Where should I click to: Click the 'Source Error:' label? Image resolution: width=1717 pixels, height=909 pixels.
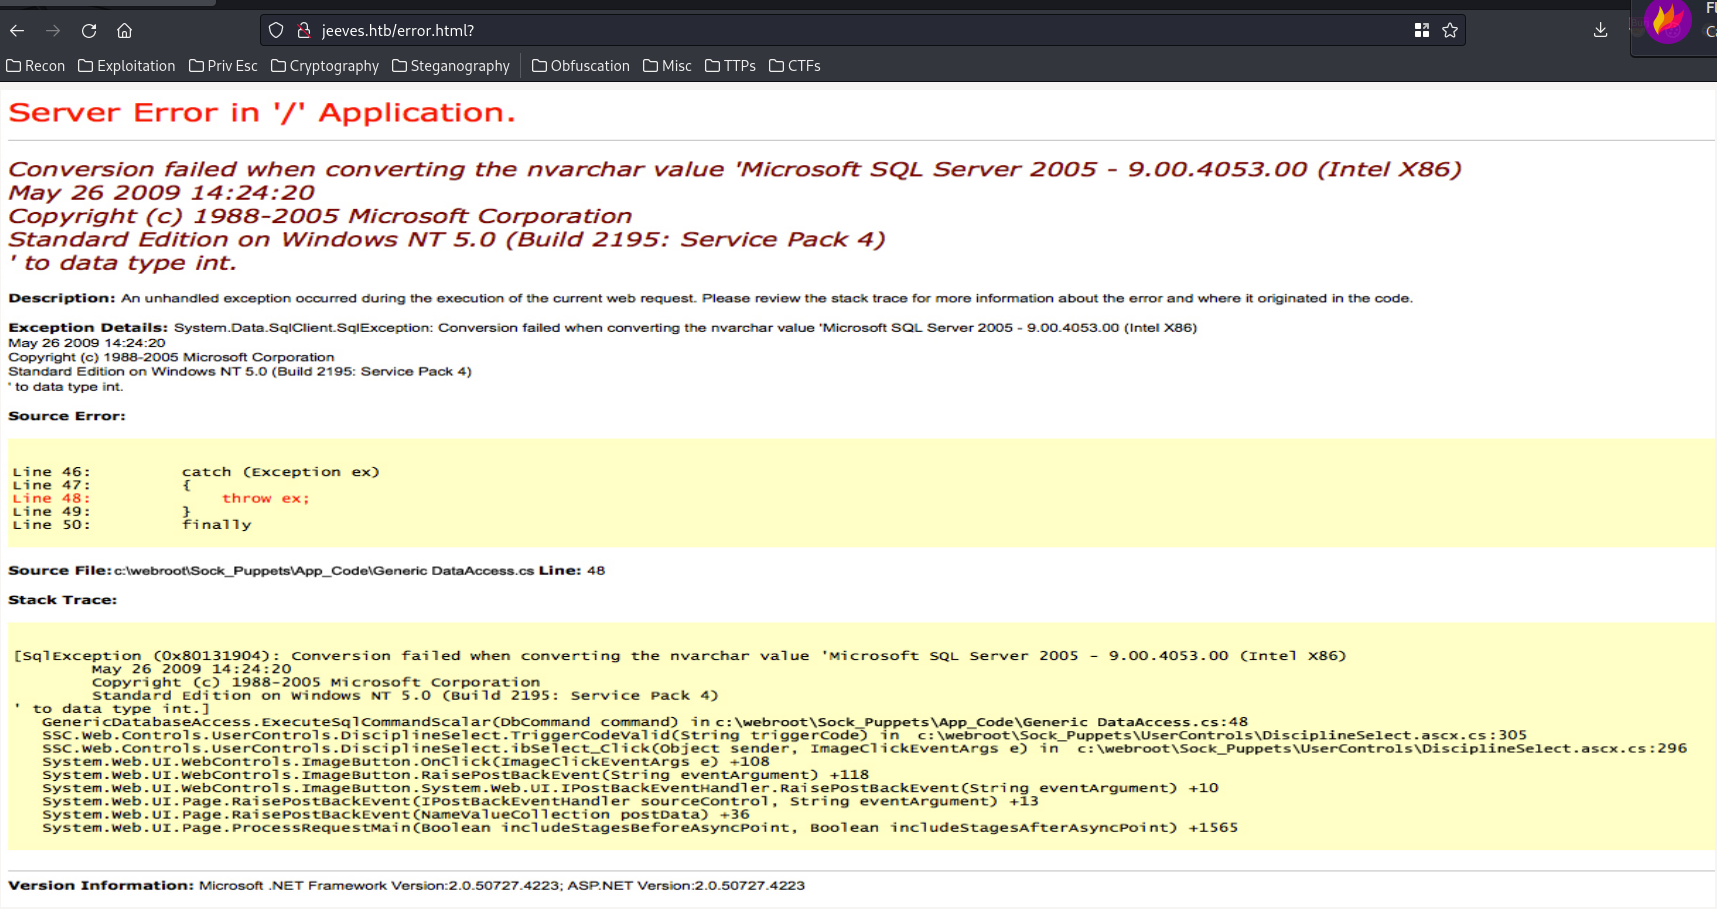tap(67, 416)
